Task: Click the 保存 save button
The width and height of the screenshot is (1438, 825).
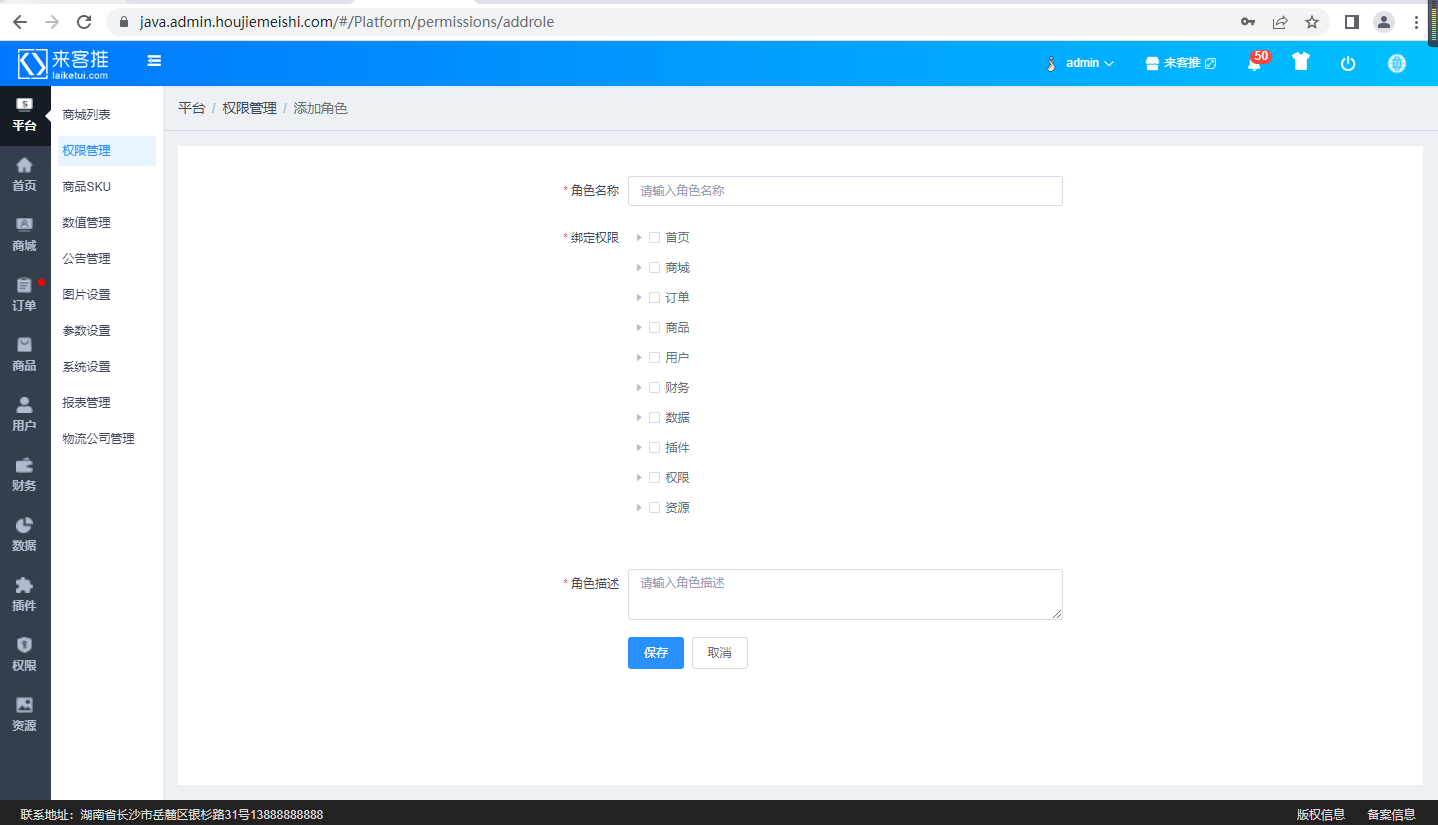Action: (x=656, y=653)
